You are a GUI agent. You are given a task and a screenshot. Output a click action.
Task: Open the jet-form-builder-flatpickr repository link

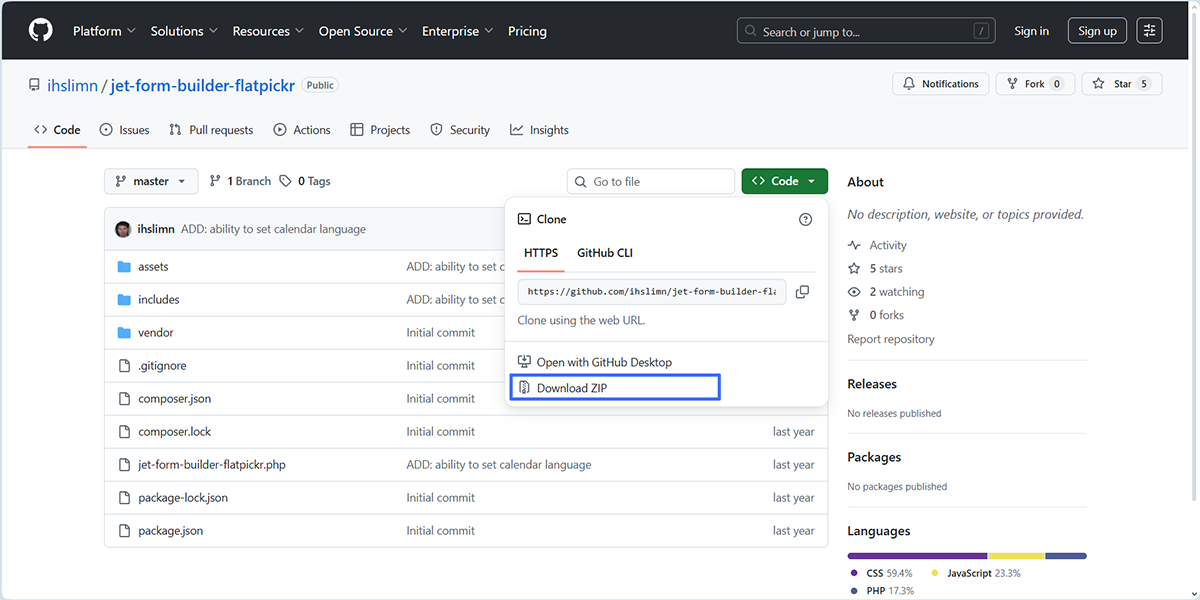point(203,85)
